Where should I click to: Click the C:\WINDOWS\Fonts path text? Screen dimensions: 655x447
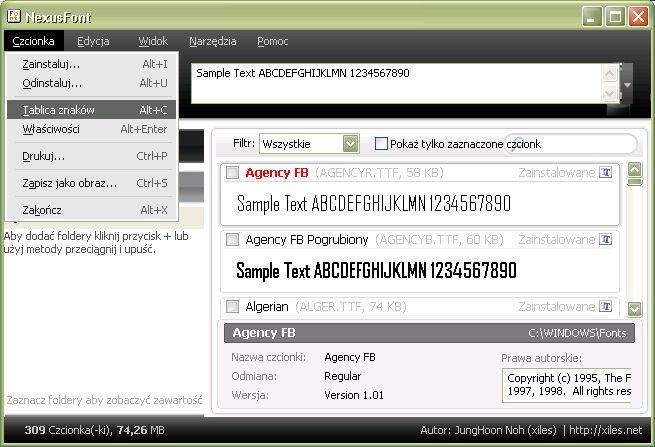click(577, 333)
